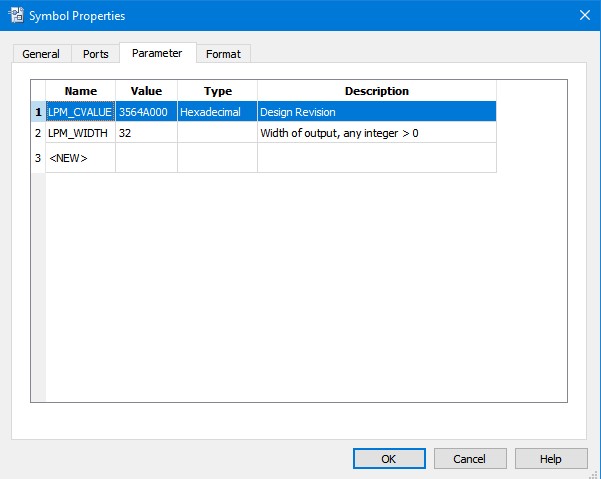The height and width of the screenshot is (479, 601).
Task: Select row header number 2
Action: pos(38,132)
